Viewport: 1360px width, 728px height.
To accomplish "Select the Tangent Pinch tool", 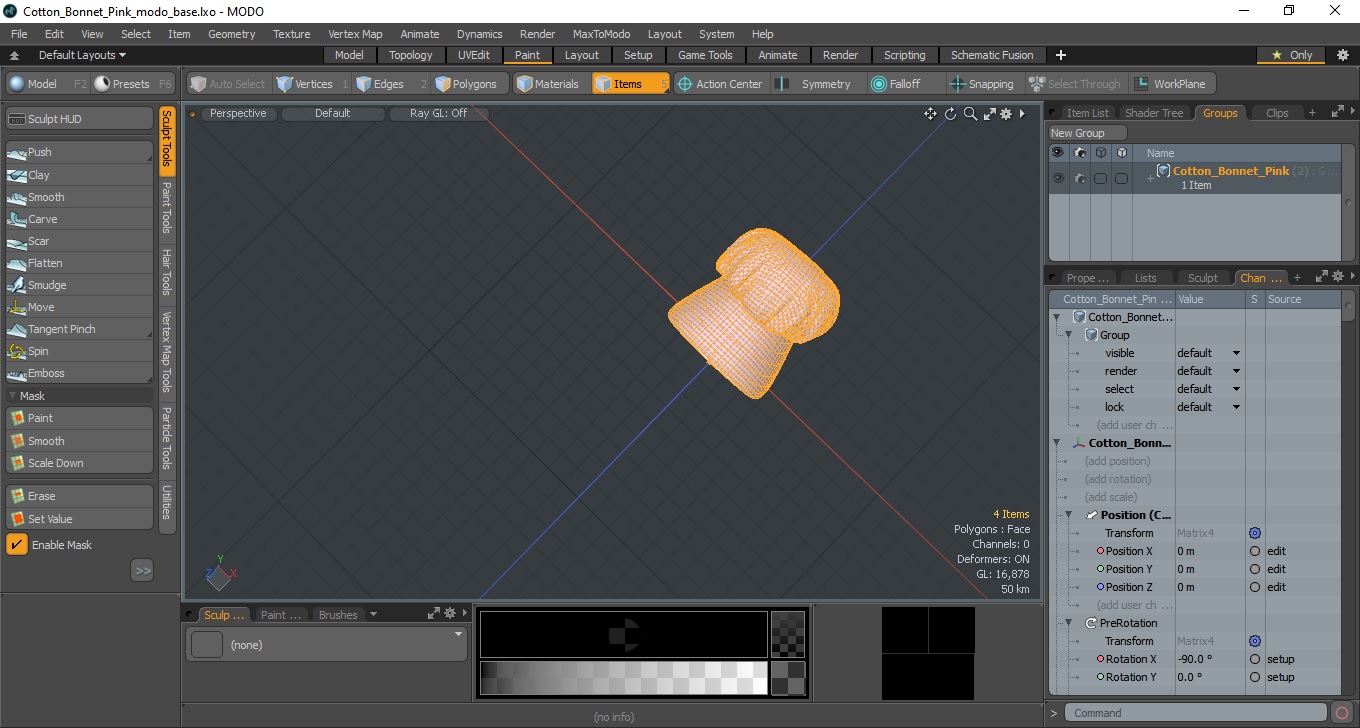I will pyautogui.click(x=80, y=329).
